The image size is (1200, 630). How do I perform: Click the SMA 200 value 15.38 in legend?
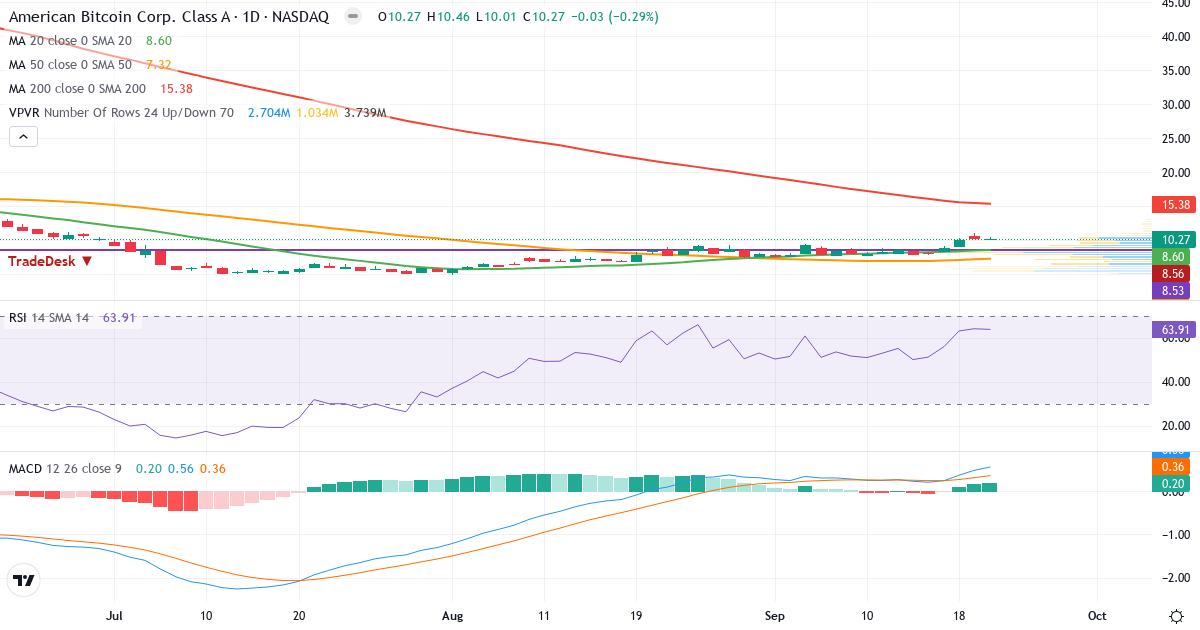point(175,89)
